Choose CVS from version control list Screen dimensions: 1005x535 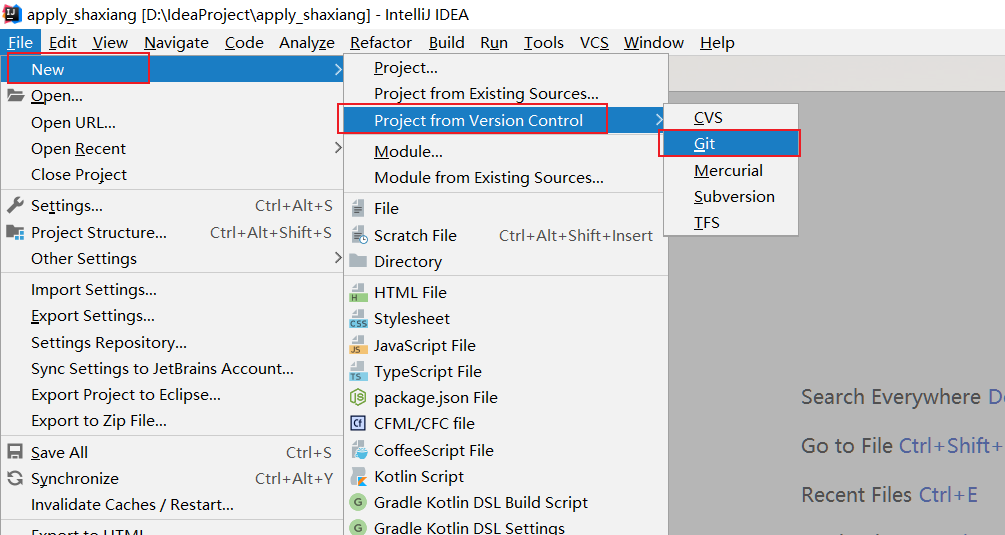[x=731, y=117]
